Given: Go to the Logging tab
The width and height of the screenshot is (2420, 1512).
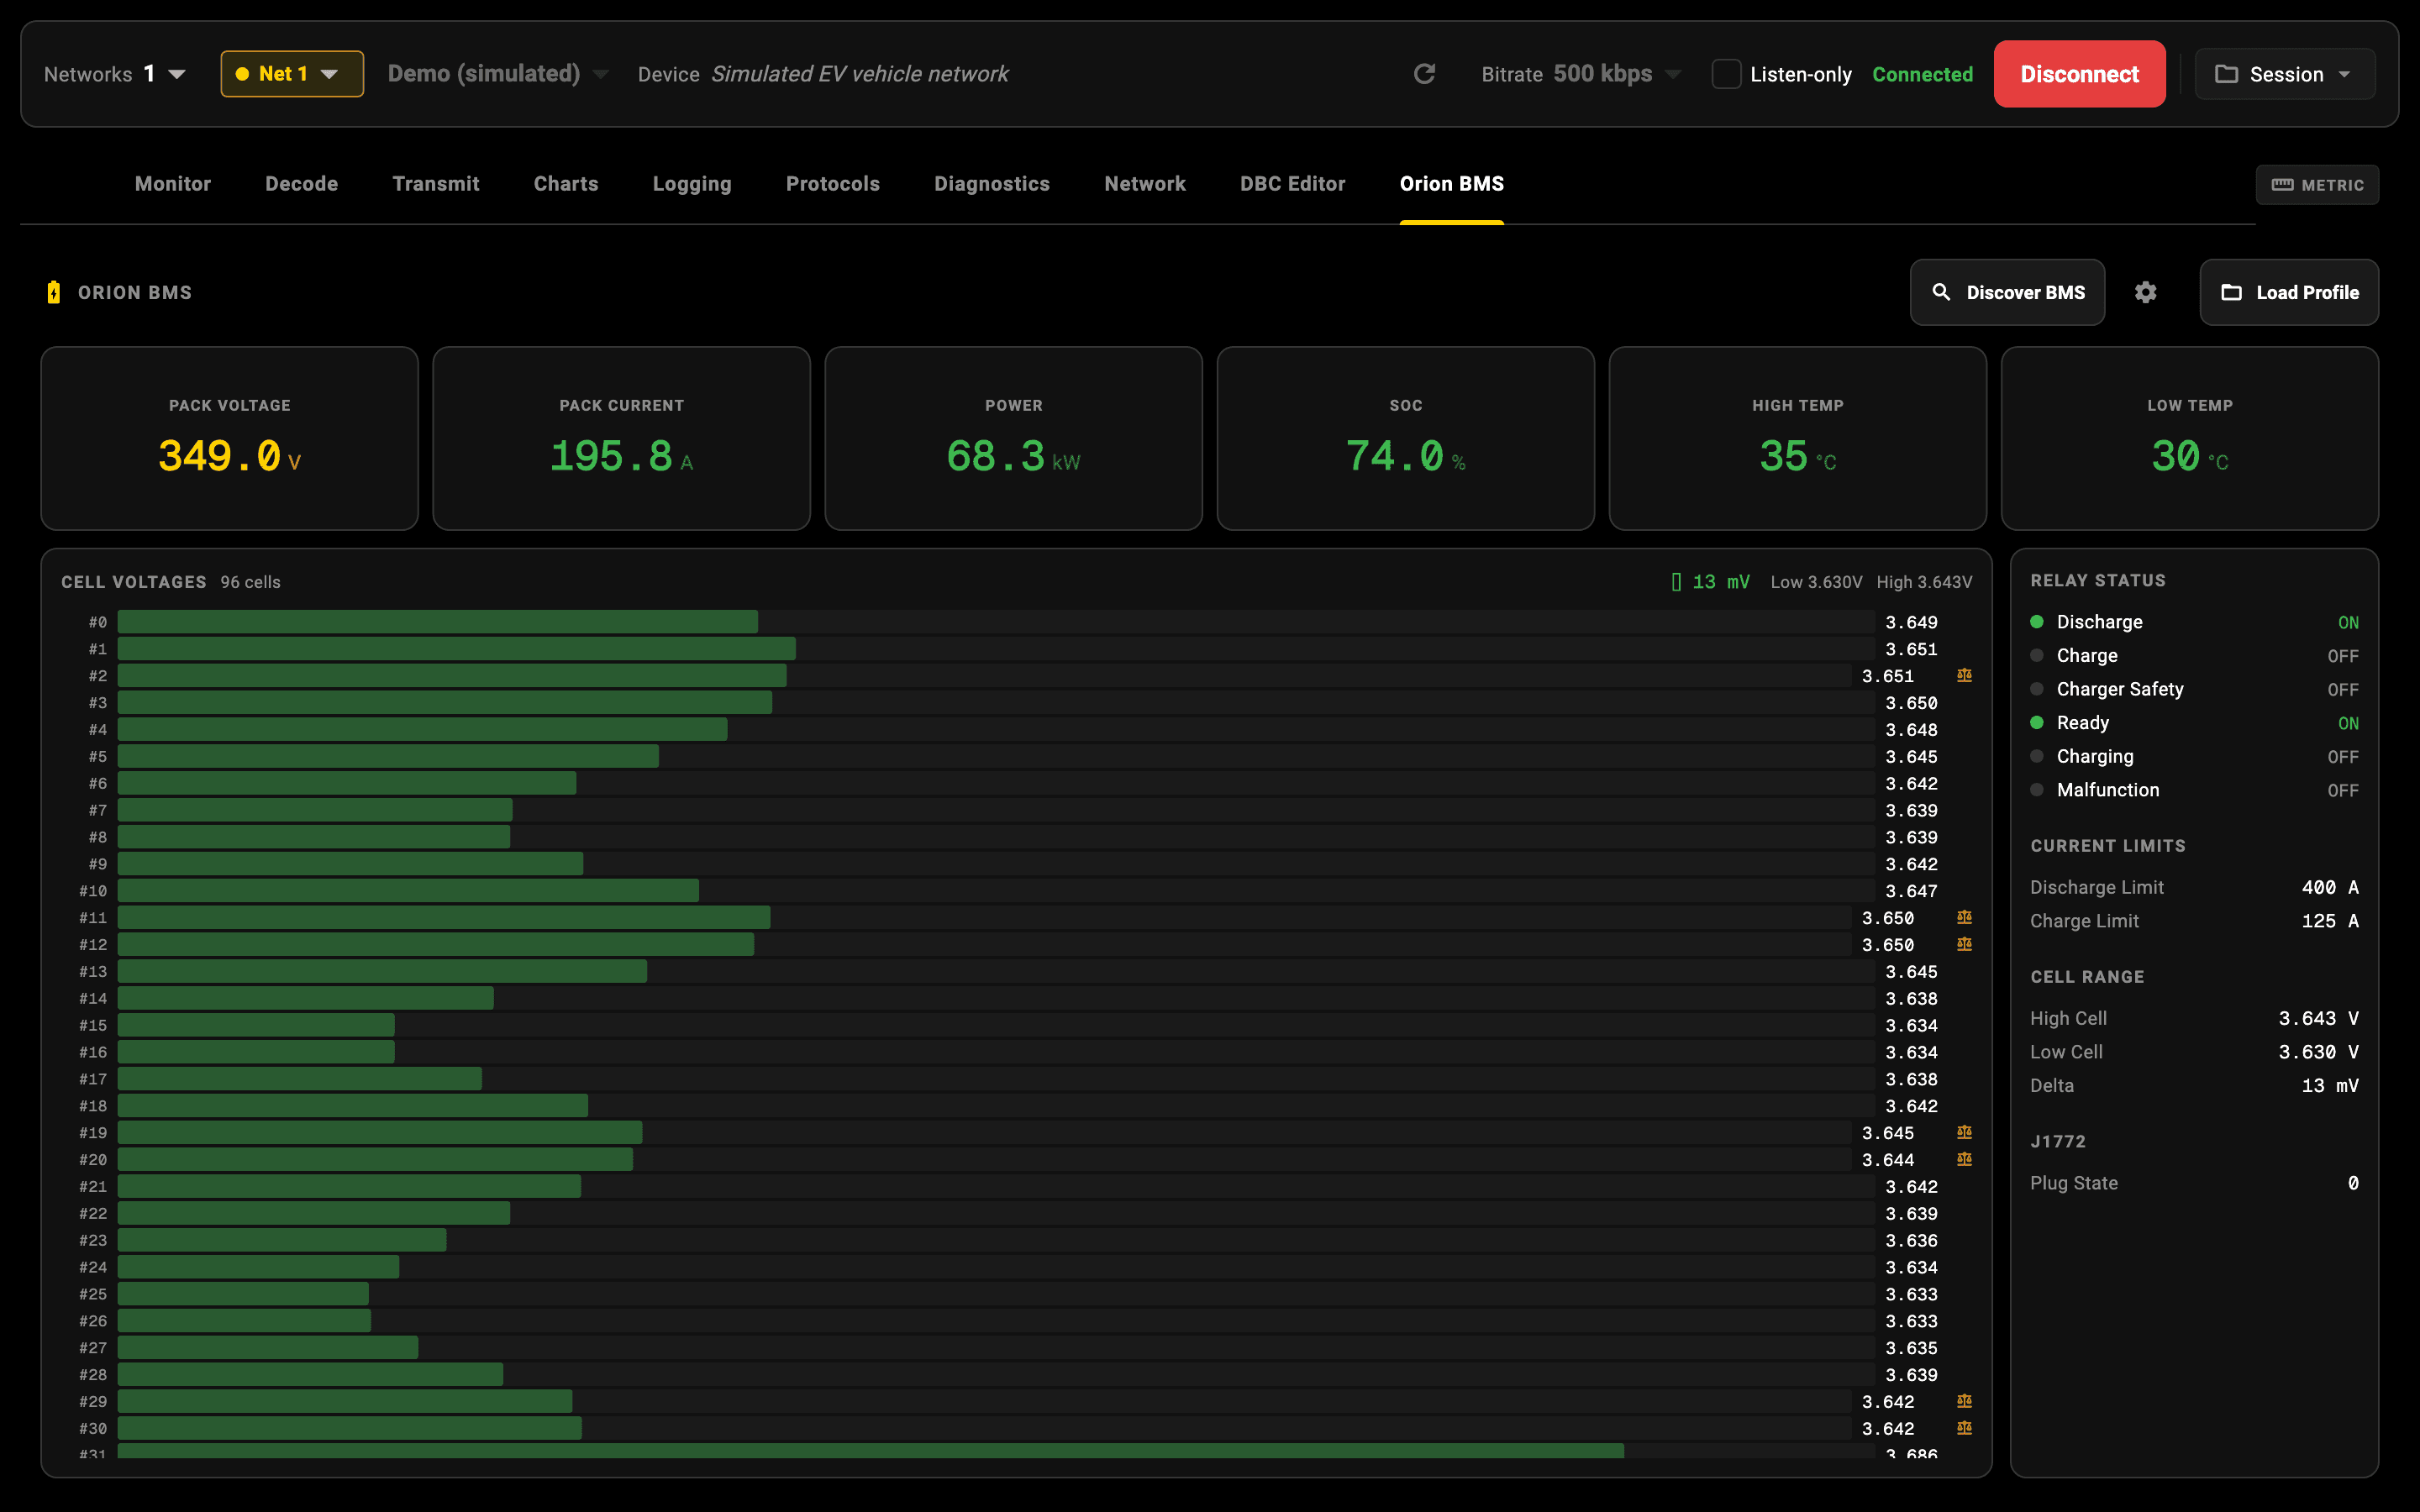Looking at the screenshot, I should pyautogui.click(x=692, y=184).
